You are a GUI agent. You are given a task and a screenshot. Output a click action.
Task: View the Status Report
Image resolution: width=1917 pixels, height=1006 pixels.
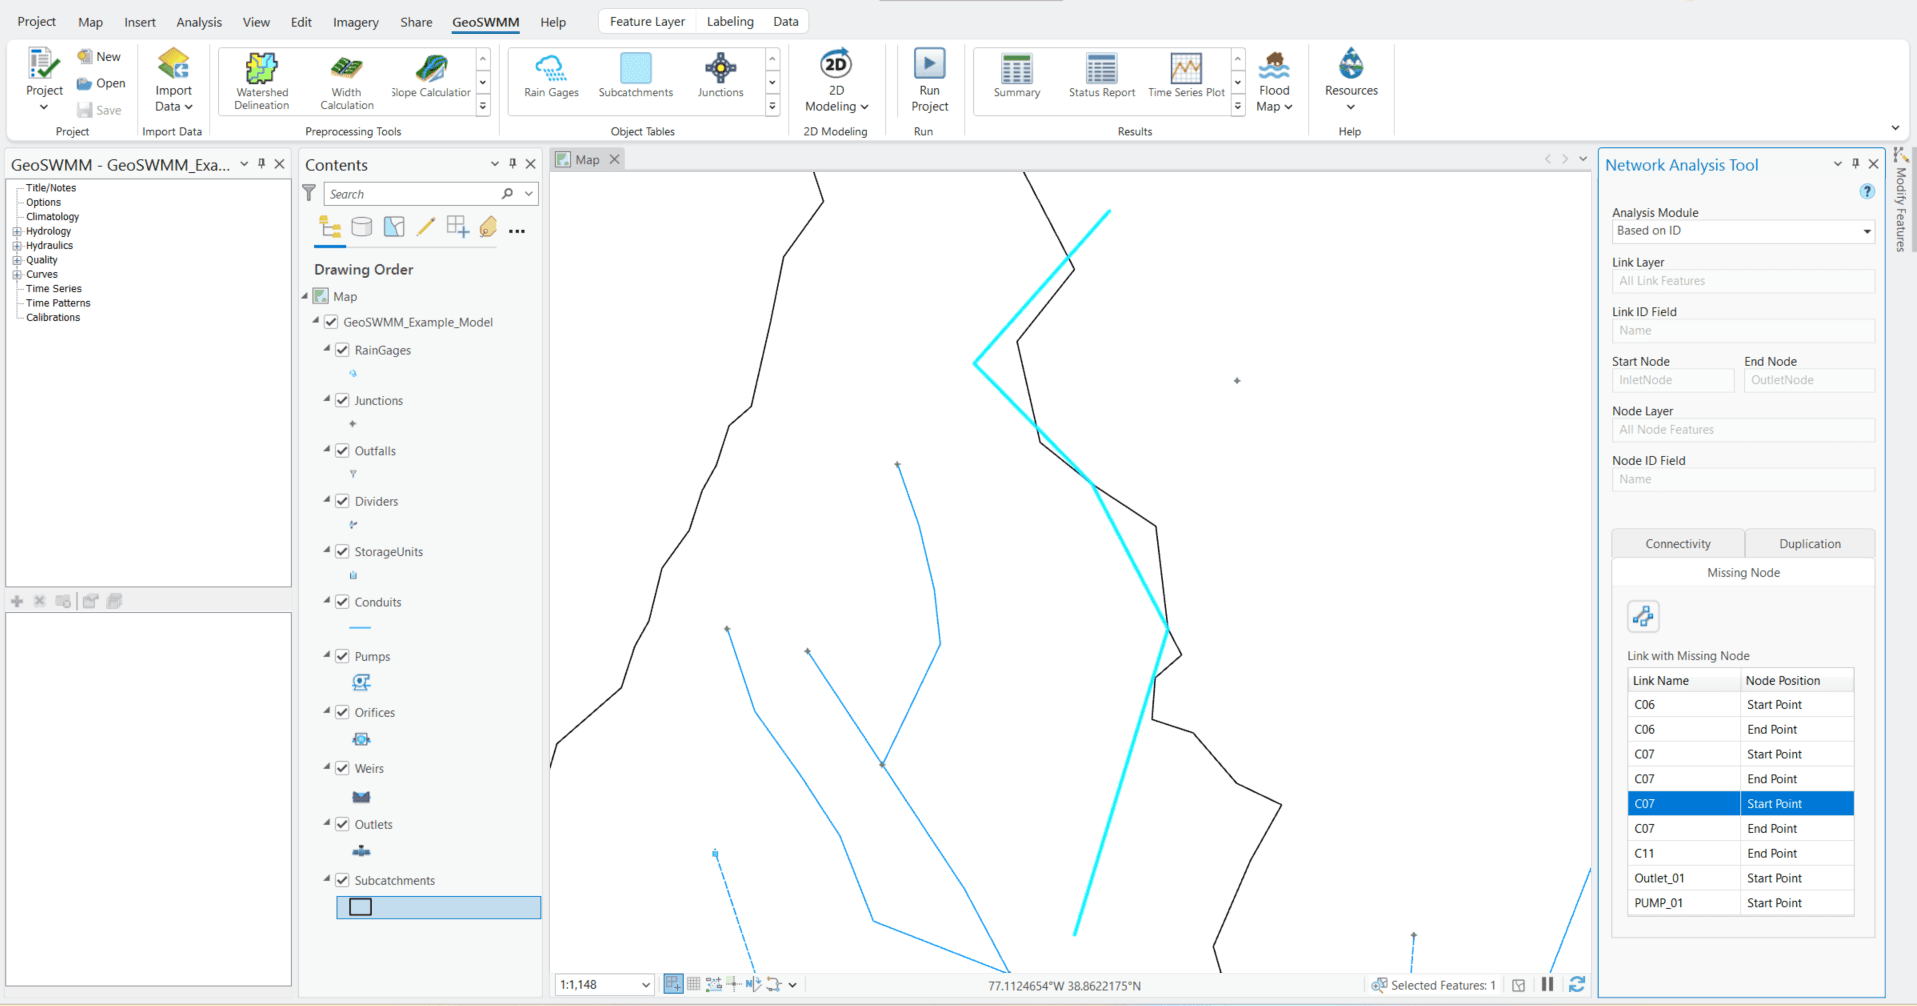coord(1101,80)
